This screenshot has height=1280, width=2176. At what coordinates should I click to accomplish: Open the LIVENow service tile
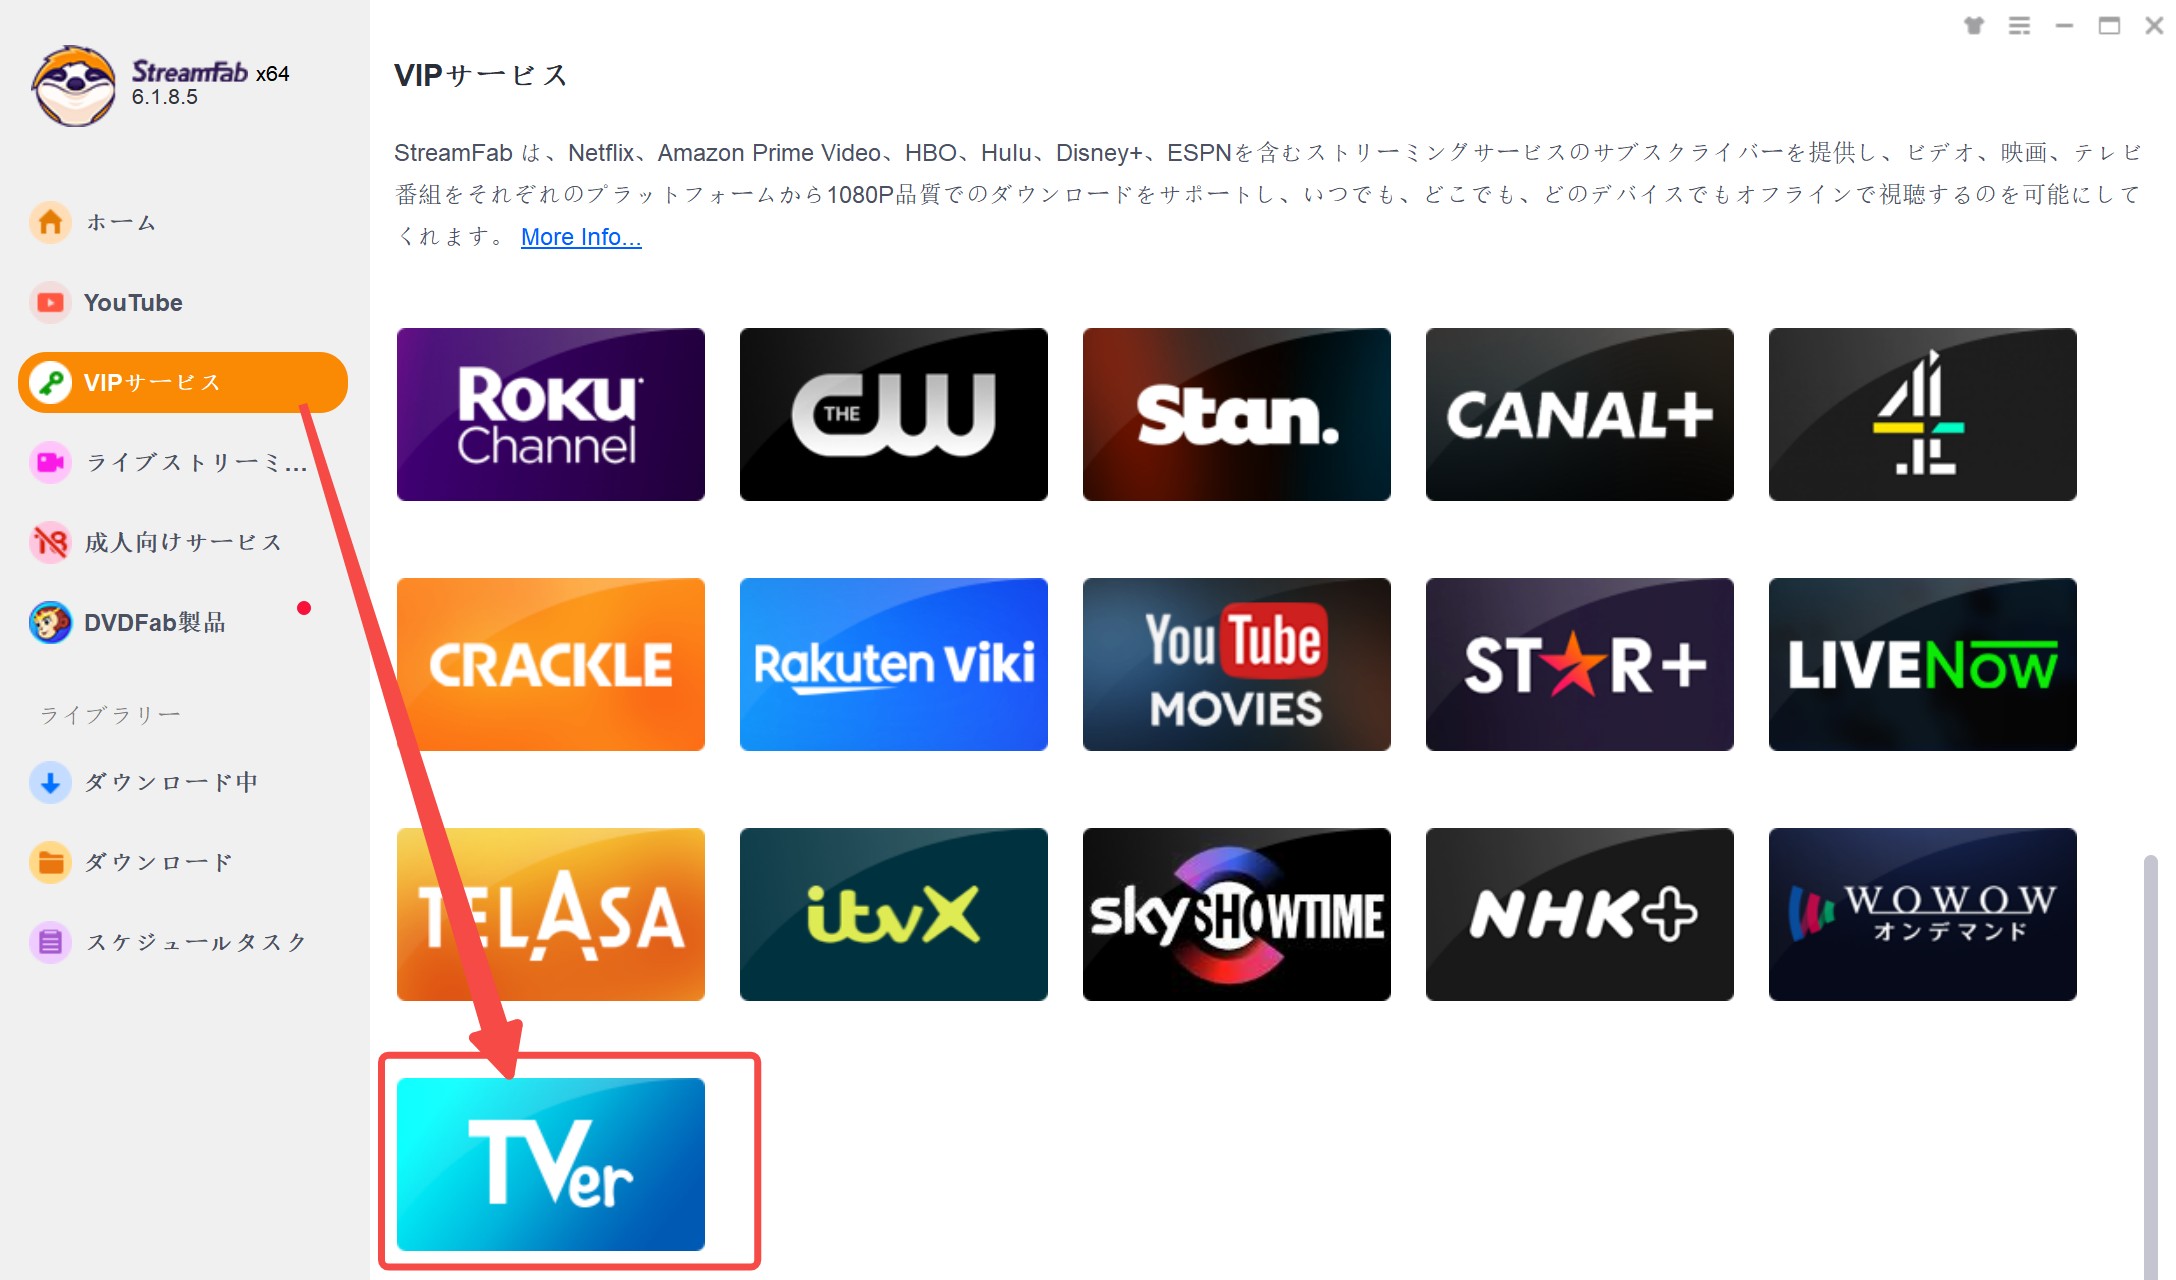1922,664
